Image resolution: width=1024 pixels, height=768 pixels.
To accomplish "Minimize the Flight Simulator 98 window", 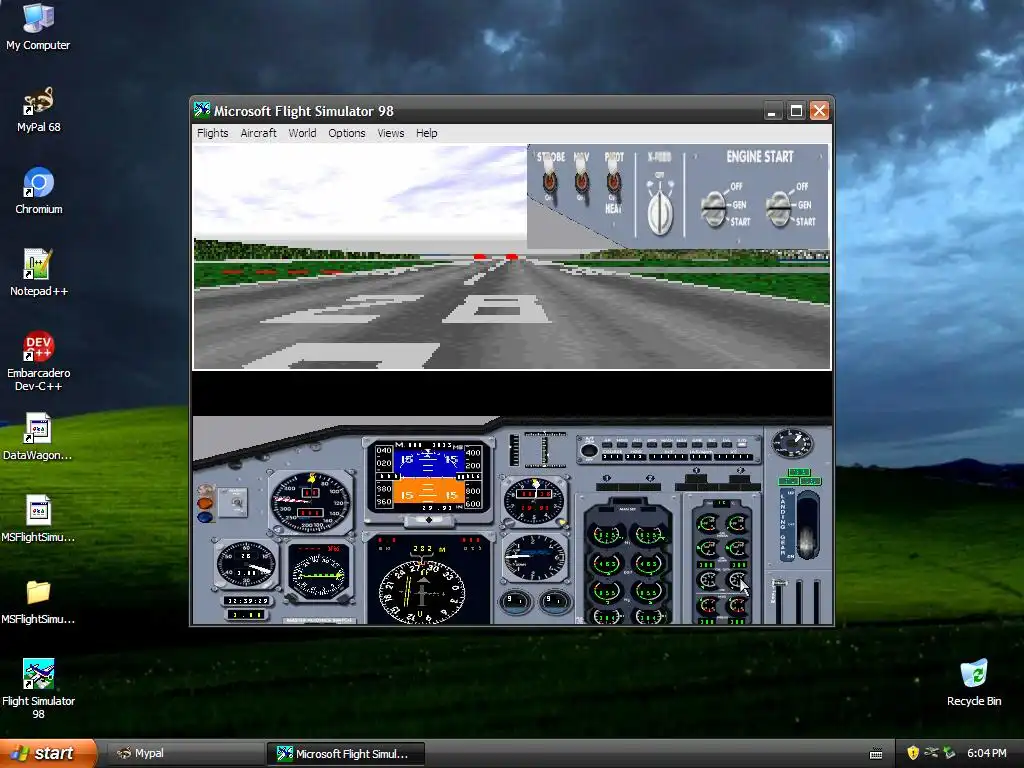I will (773, 111).
